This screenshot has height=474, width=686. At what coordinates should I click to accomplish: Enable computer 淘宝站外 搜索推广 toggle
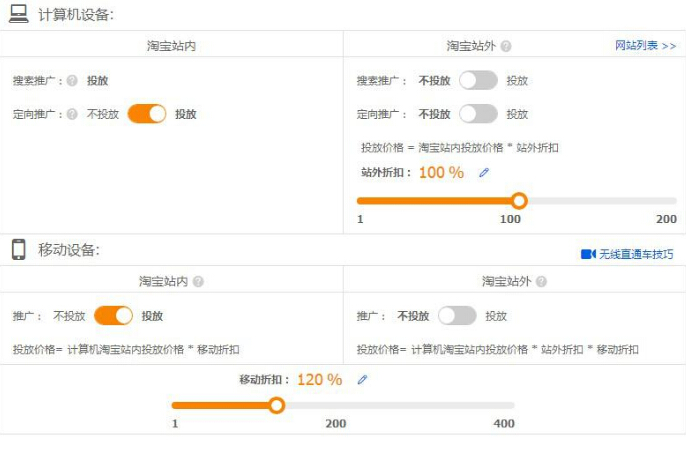tap(478, 81)
